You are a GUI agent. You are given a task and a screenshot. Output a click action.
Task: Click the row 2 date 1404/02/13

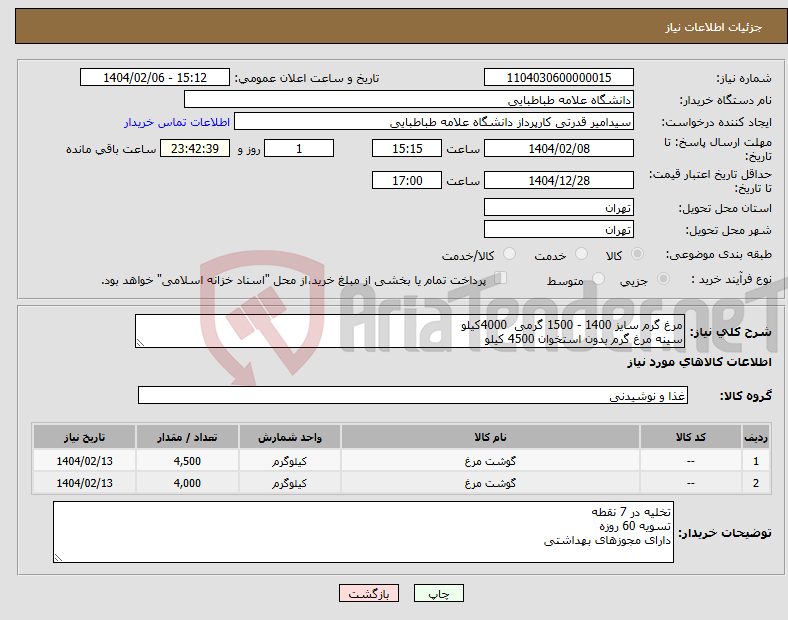[84, 483]
